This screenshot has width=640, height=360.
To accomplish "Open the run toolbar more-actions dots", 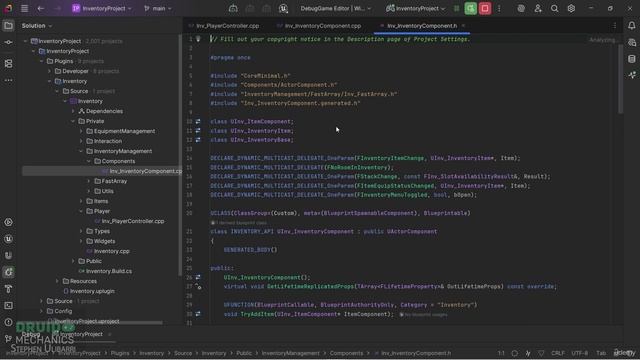I will point(499,8).
